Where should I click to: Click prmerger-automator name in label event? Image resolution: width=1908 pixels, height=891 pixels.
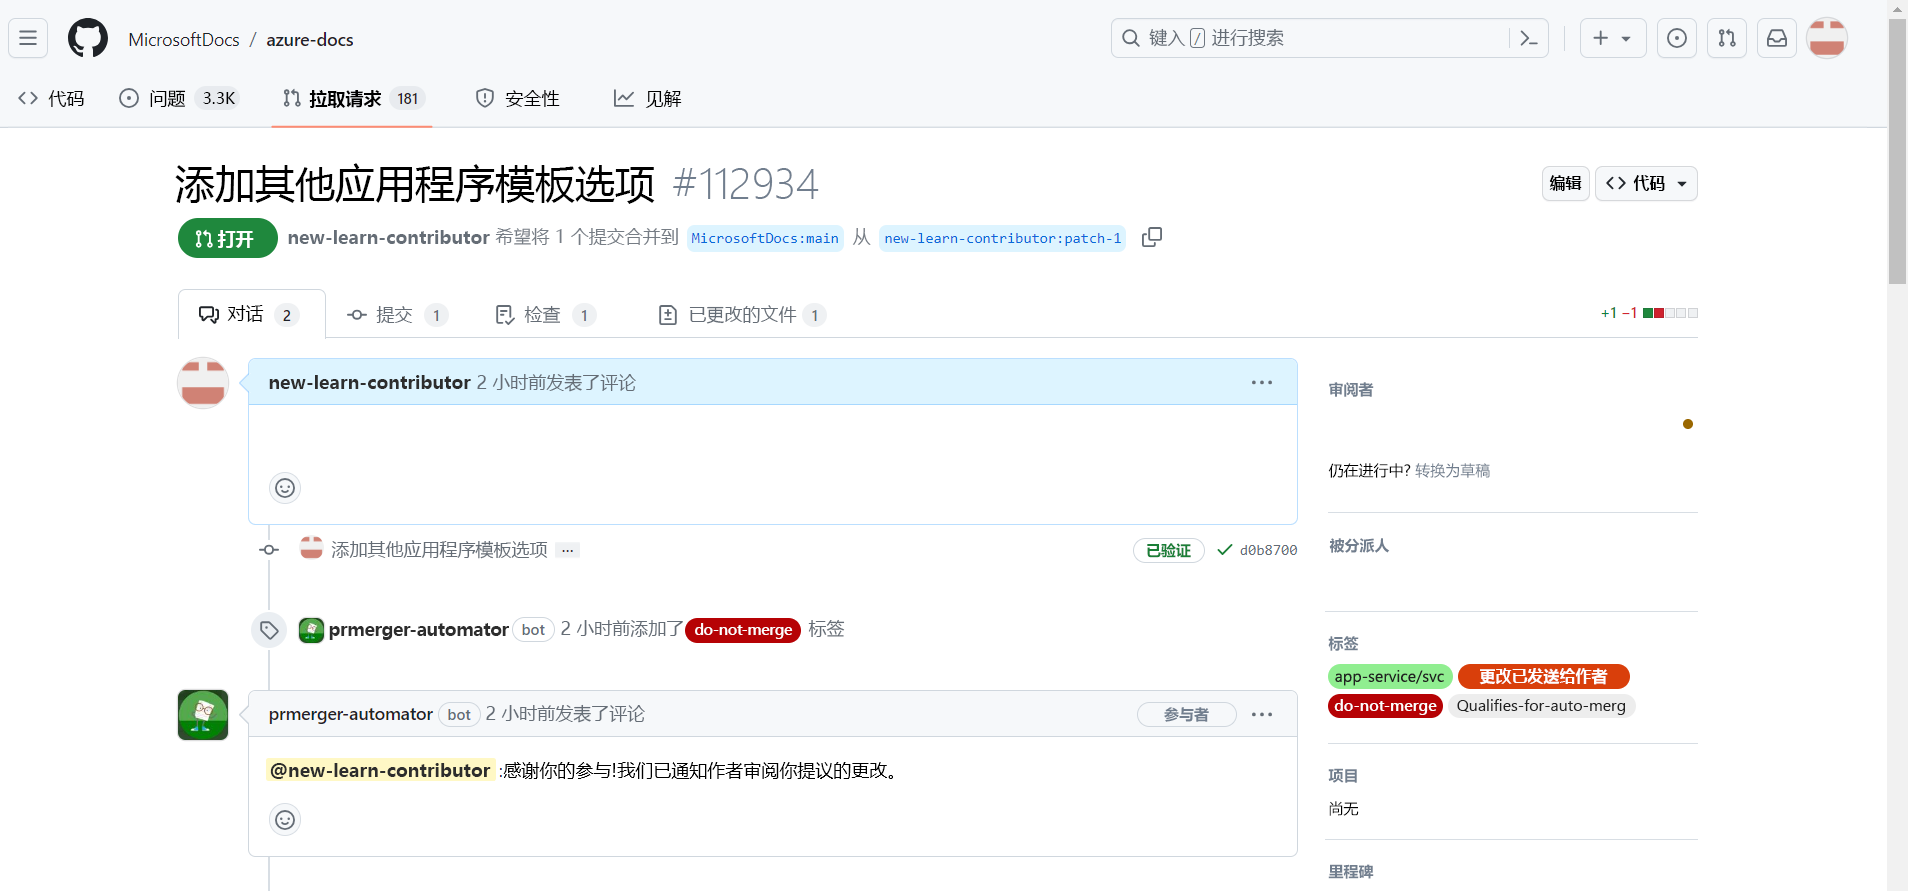(x=418, y=630)
